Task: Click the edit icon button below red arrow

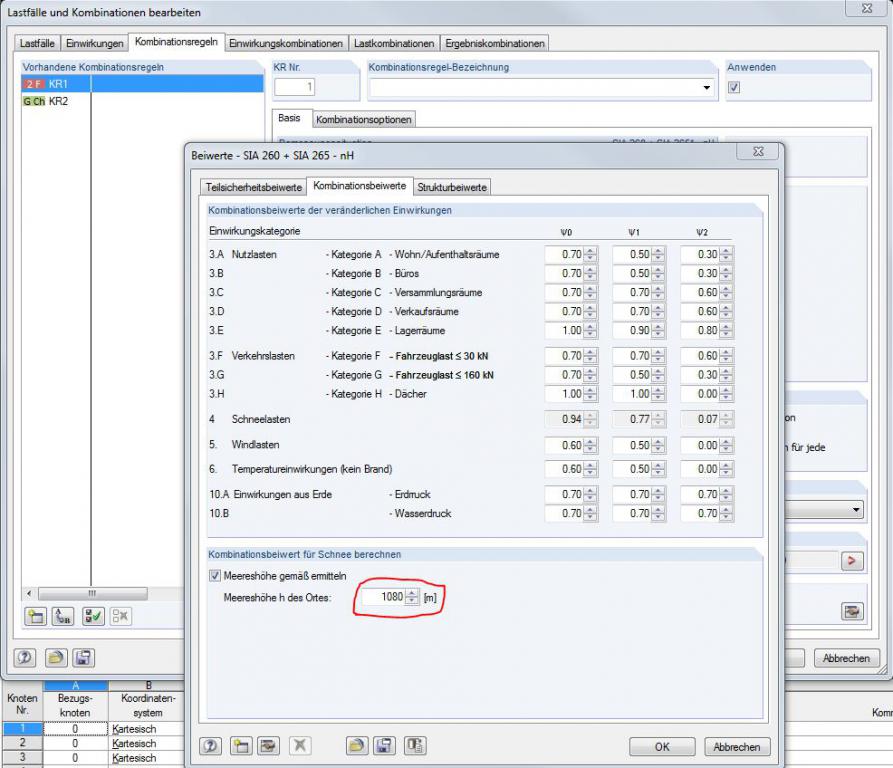Action: point(852,611)
